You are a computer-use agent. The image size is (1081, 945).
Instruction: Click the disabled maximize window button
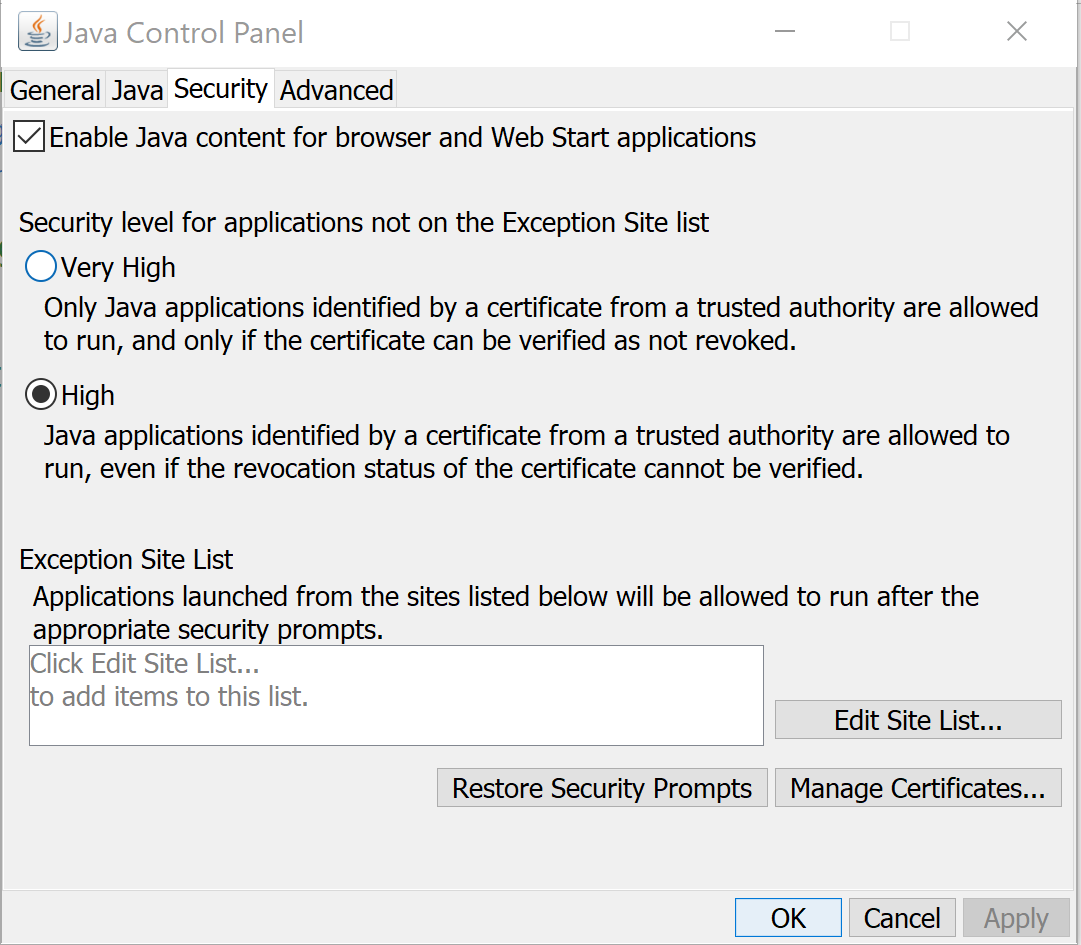[x=900, y=31]
